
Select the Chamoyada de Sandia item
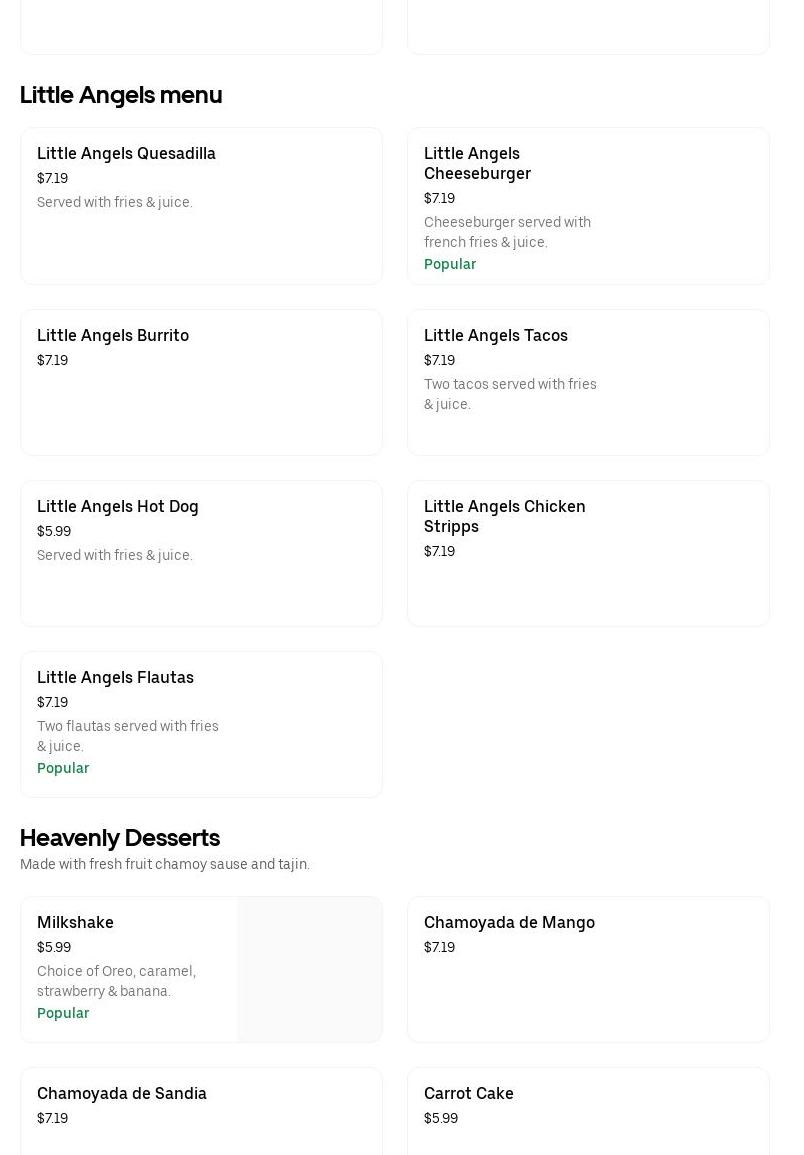[122, 1094]
